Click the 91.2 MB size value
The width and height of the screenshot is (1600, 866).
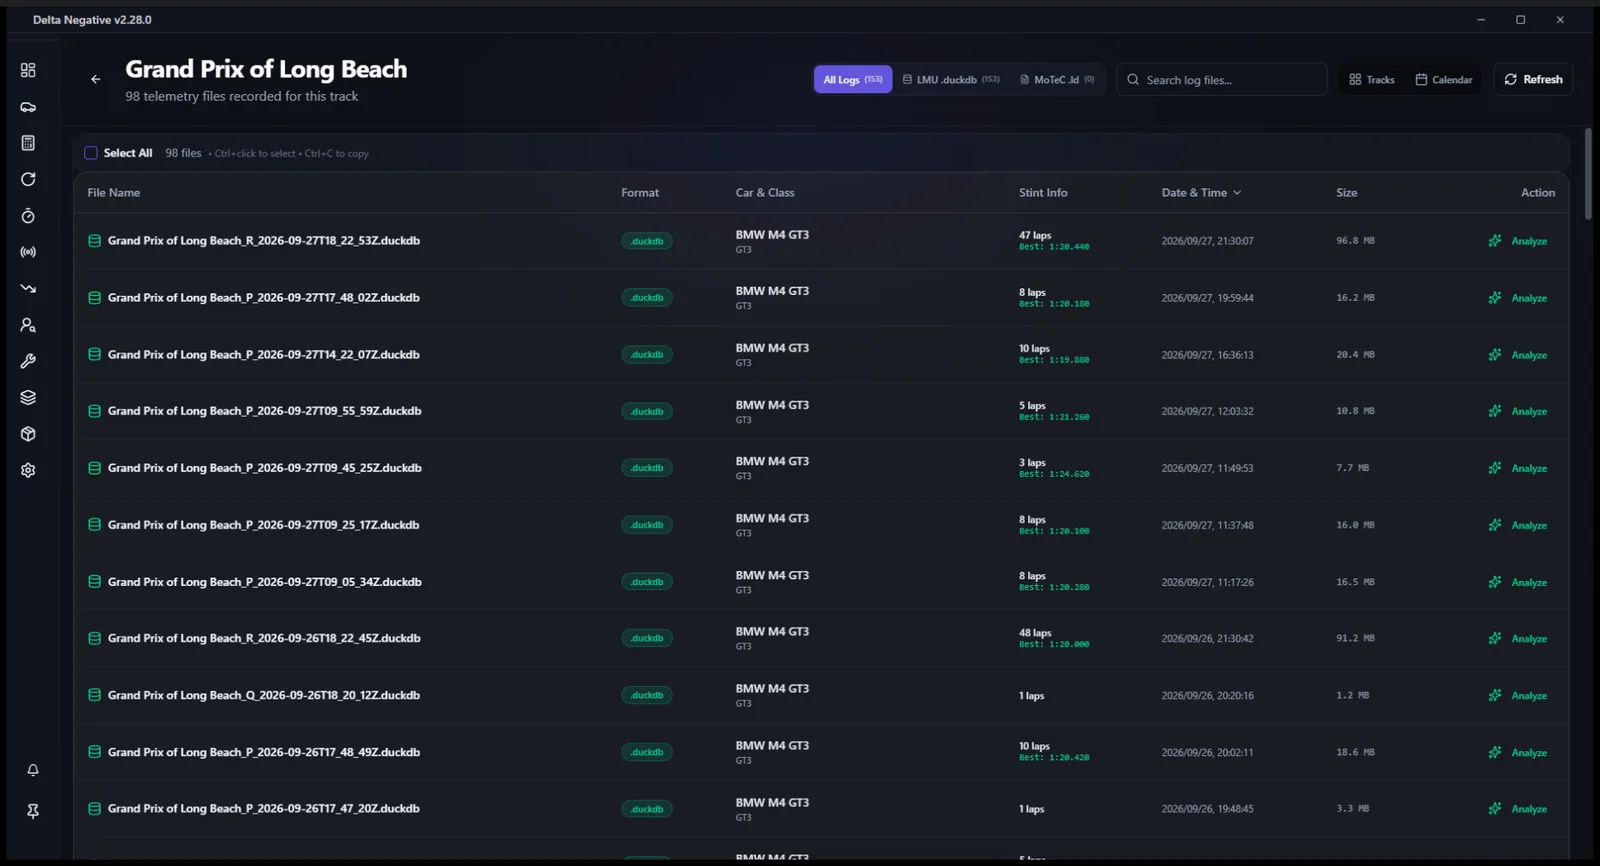click(x=1355, y=638)
